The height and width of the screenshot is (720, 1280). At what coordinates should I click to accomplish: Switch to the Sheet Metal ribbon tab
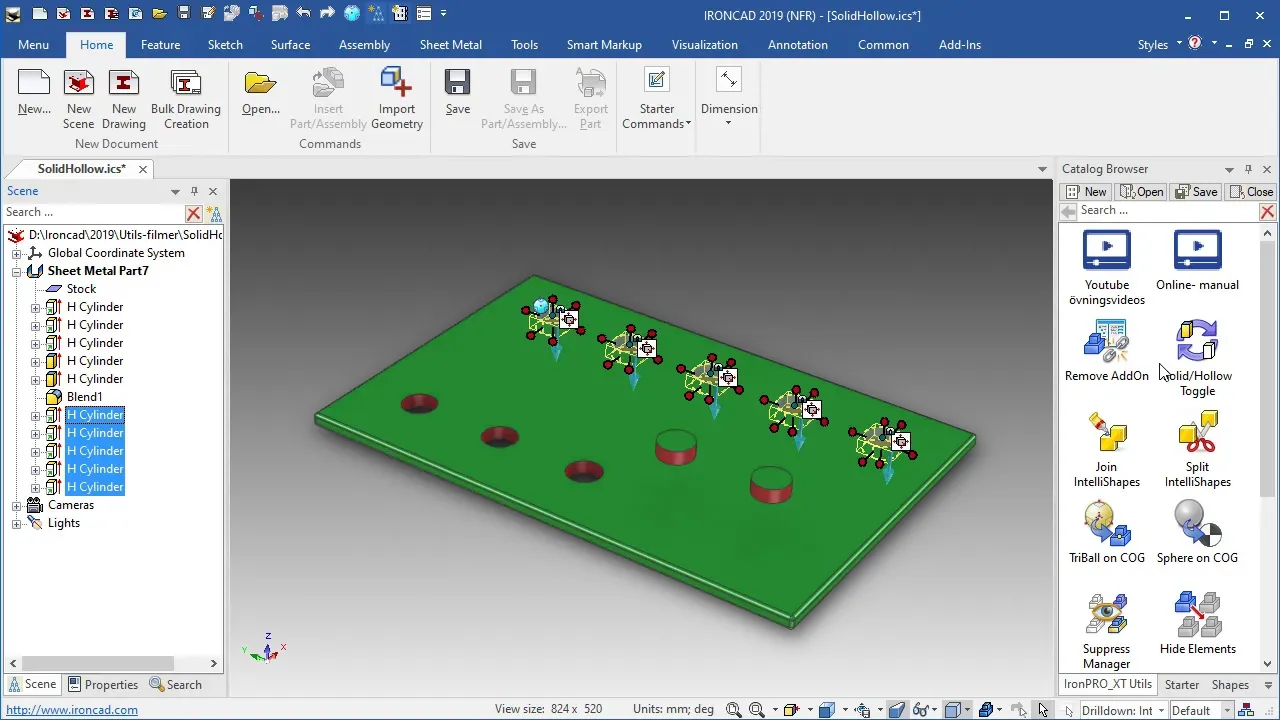click(450, 45)
